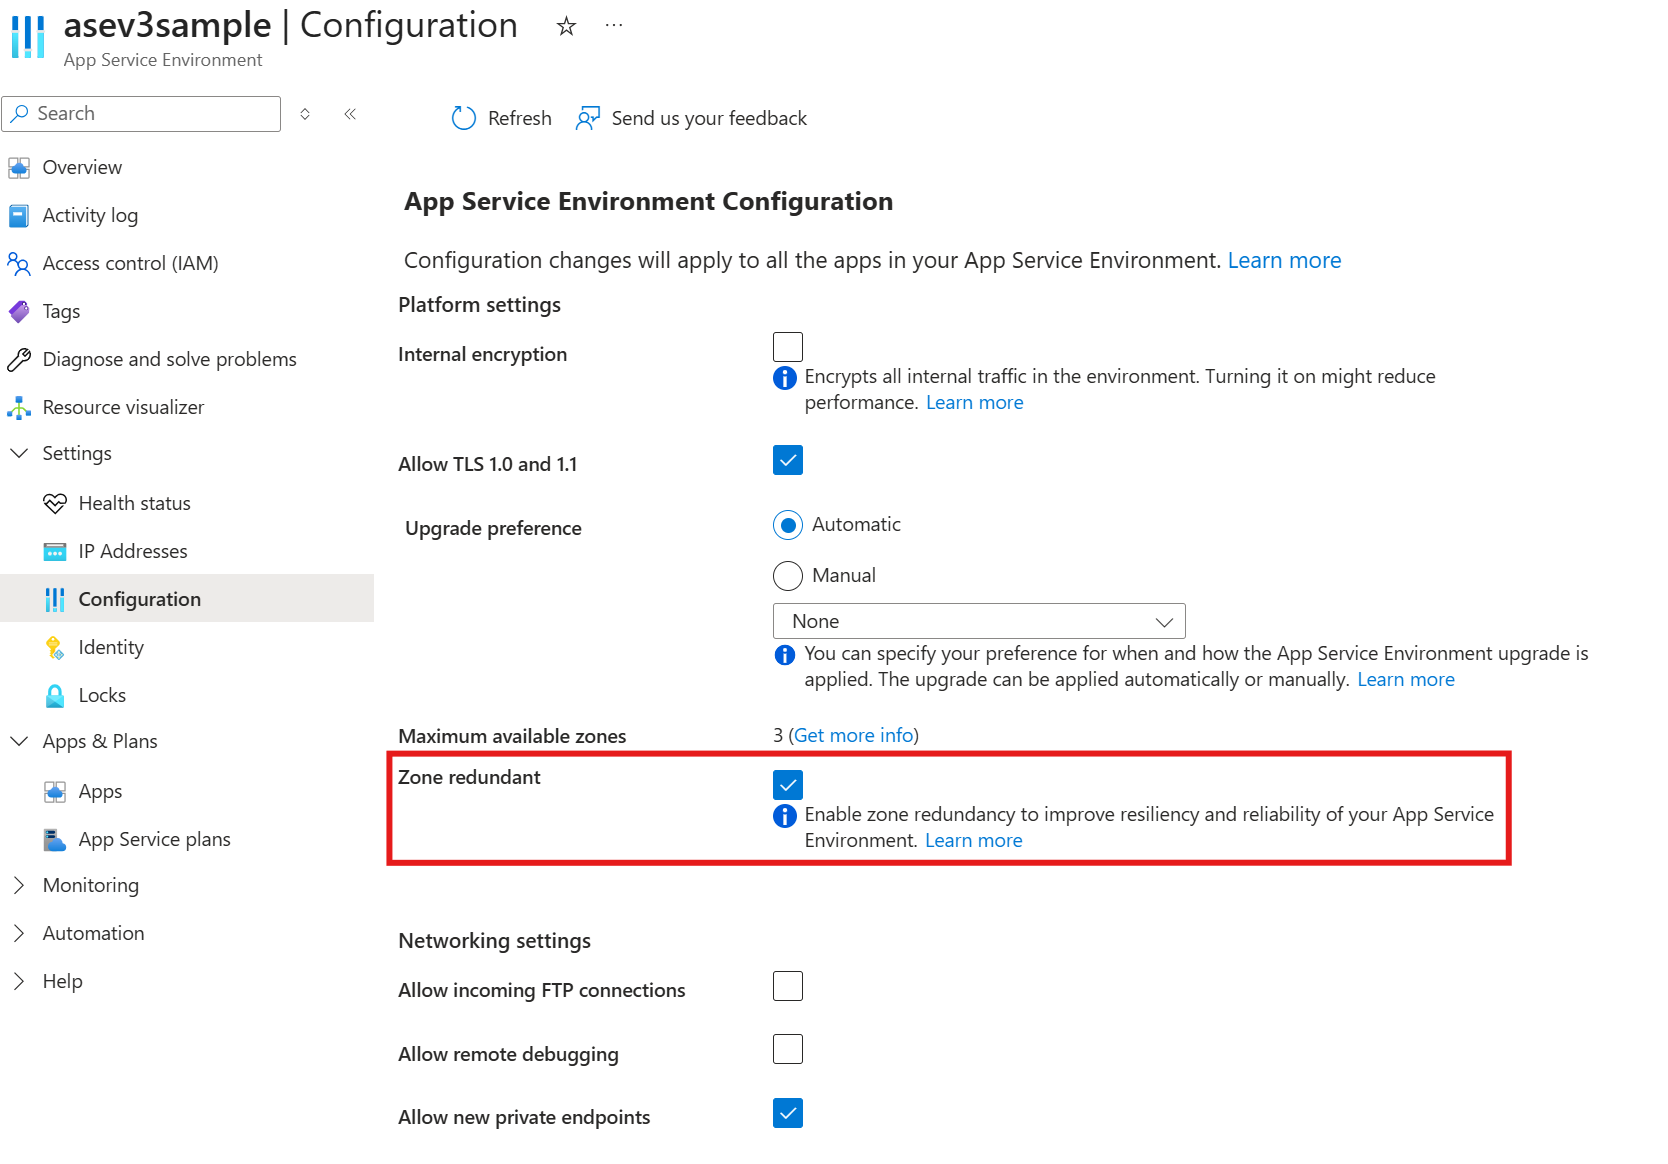Disable the Zone redundant checkbox
Screen dimensions: 1668x1164
pyautogui.click(x=787, y=784)
